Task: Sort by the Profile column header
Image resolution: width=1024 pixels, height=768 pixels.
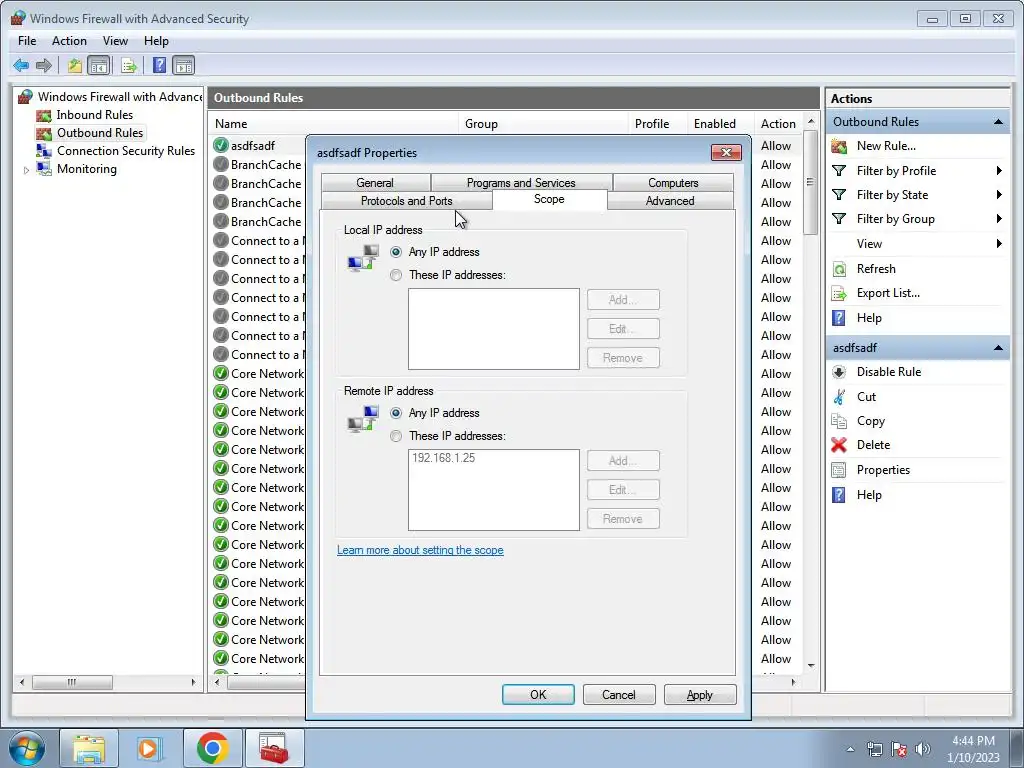Action: point(657,123)
